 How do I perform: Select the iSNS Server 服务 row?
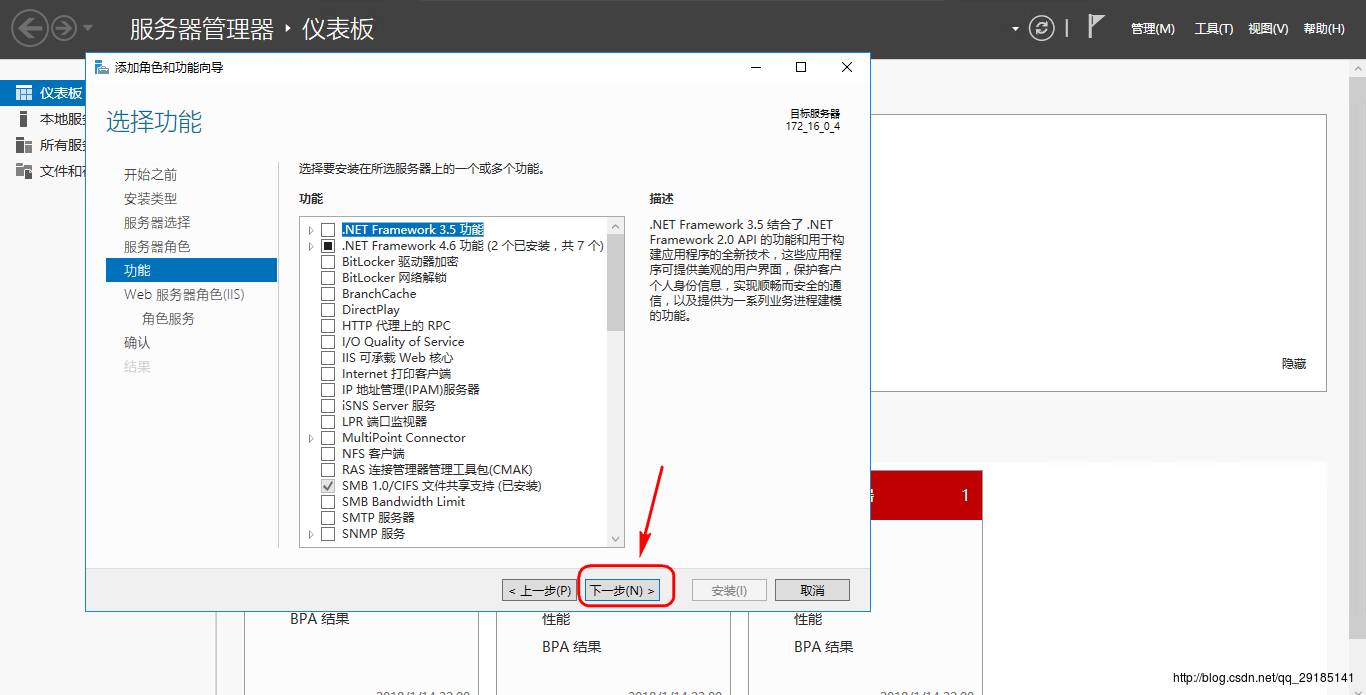tap(388, 406)
